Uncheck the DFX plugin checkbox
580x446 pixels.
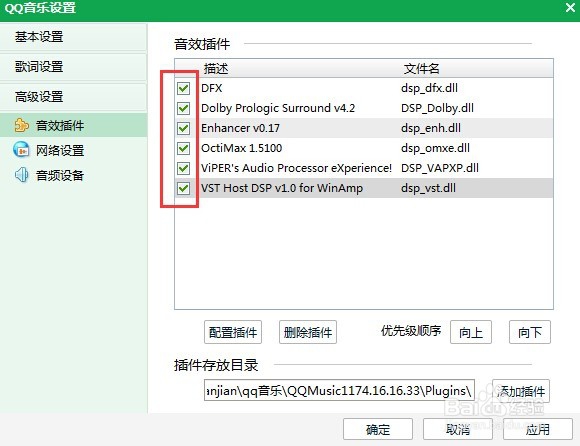point(183,88)
